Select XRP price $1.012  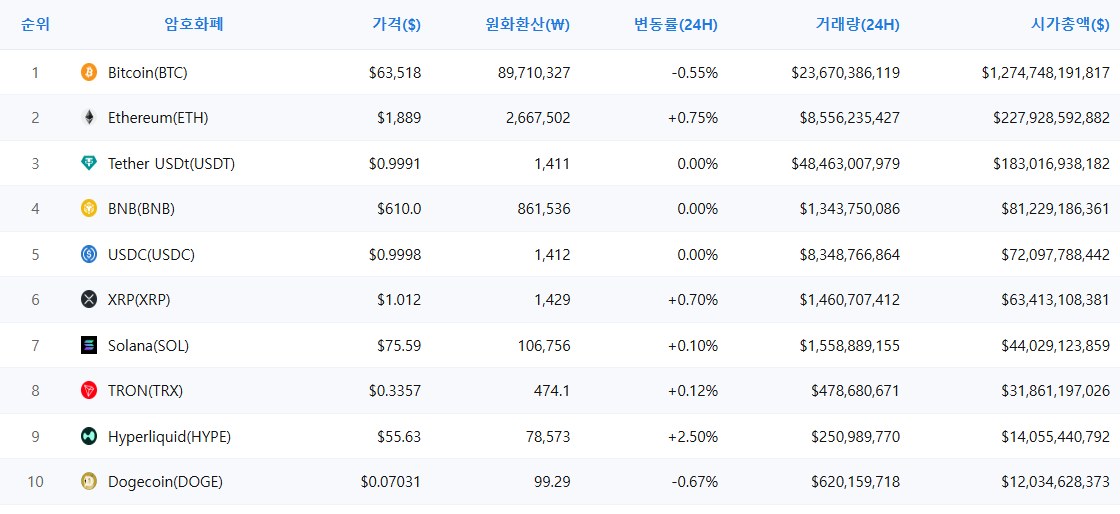(x=399, y=301)
